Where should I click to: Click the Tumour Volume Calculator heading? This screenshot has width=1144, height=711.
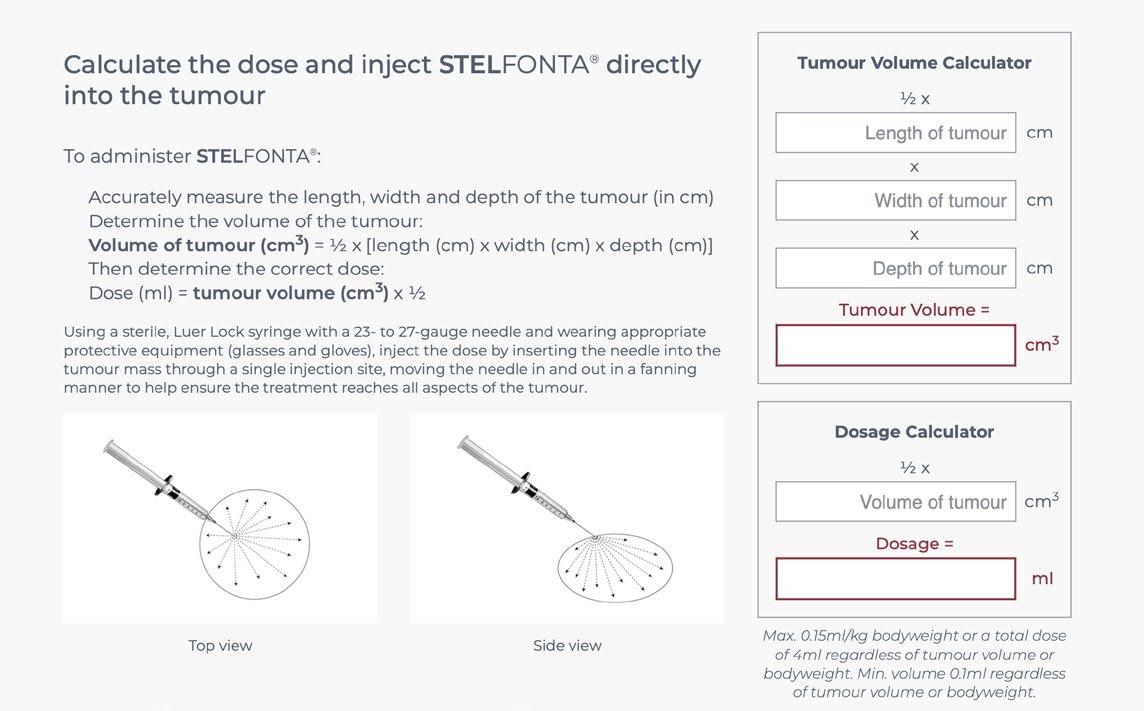(914, 63)
